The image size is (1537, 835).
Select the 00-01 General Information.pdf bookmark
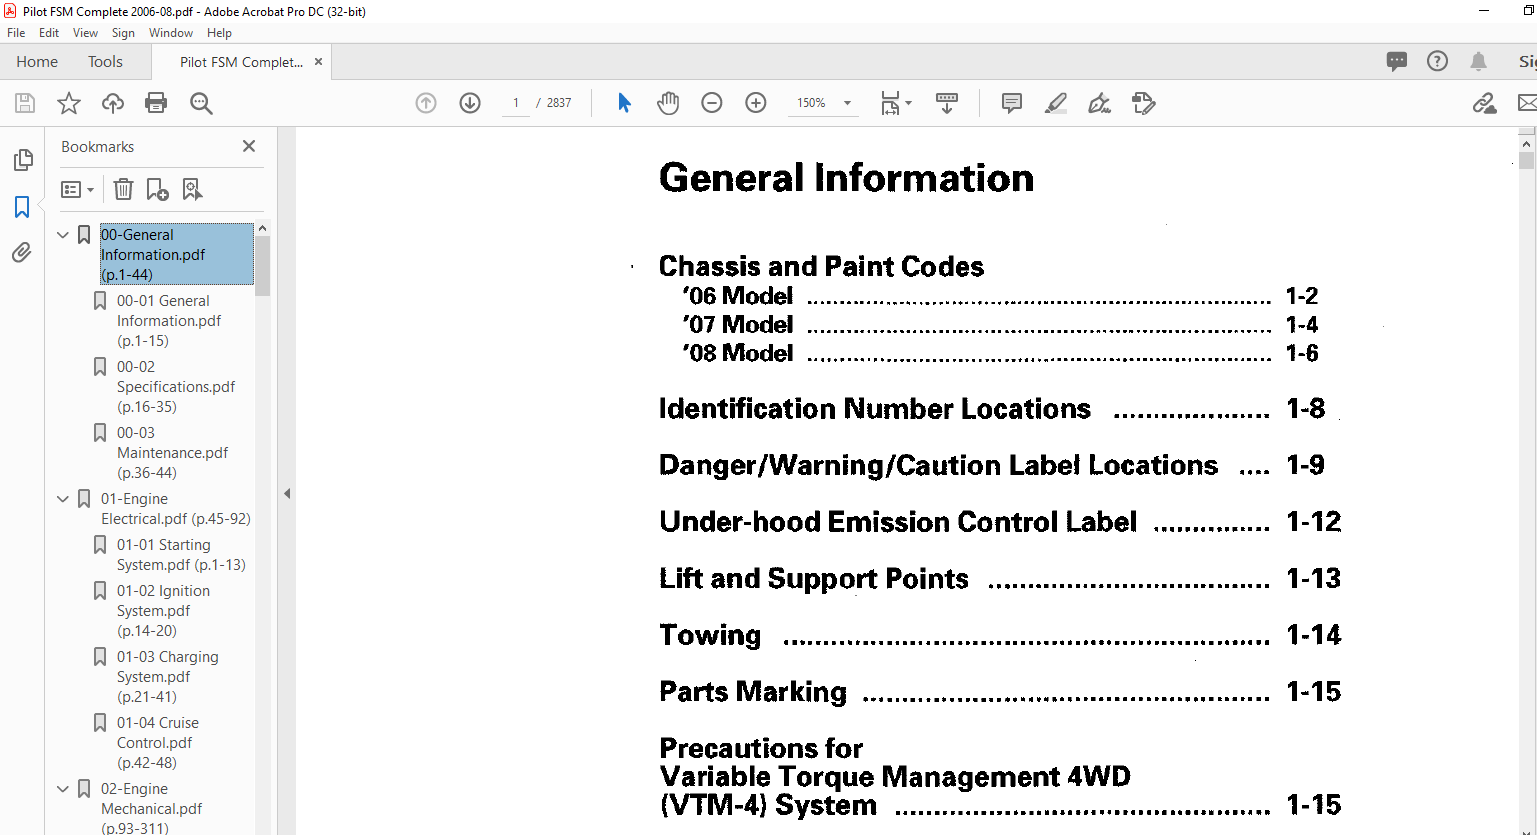169,321
